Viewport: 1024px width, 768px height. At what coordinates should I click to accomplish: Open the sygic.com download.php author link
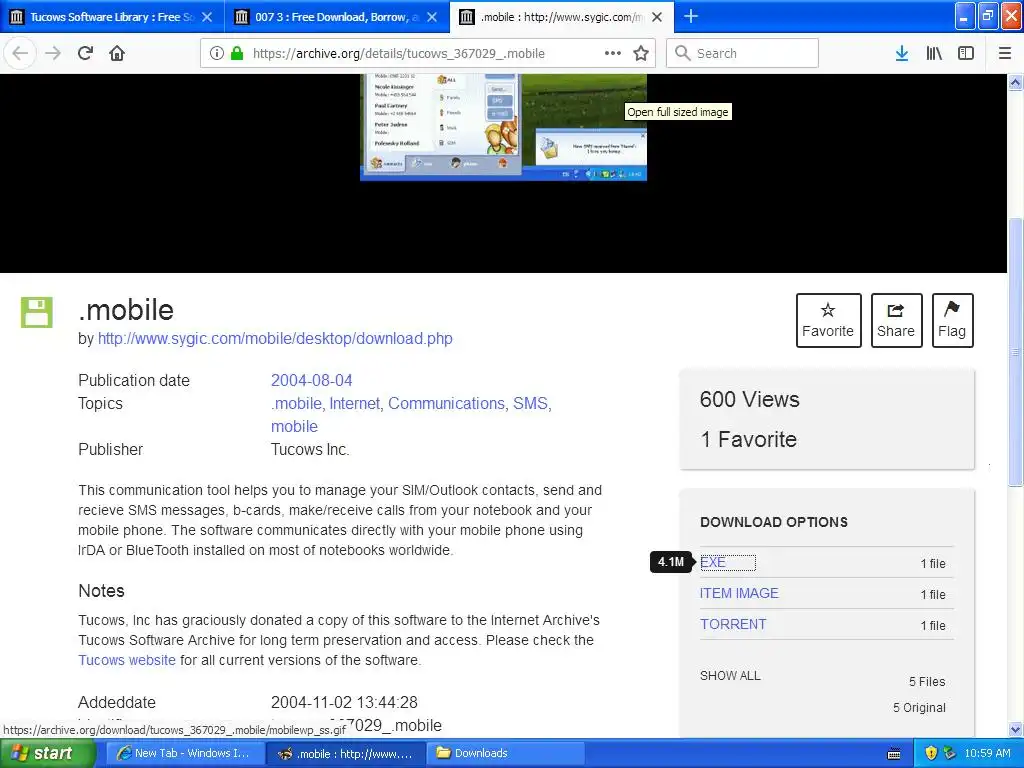click(x=275, y=338)
